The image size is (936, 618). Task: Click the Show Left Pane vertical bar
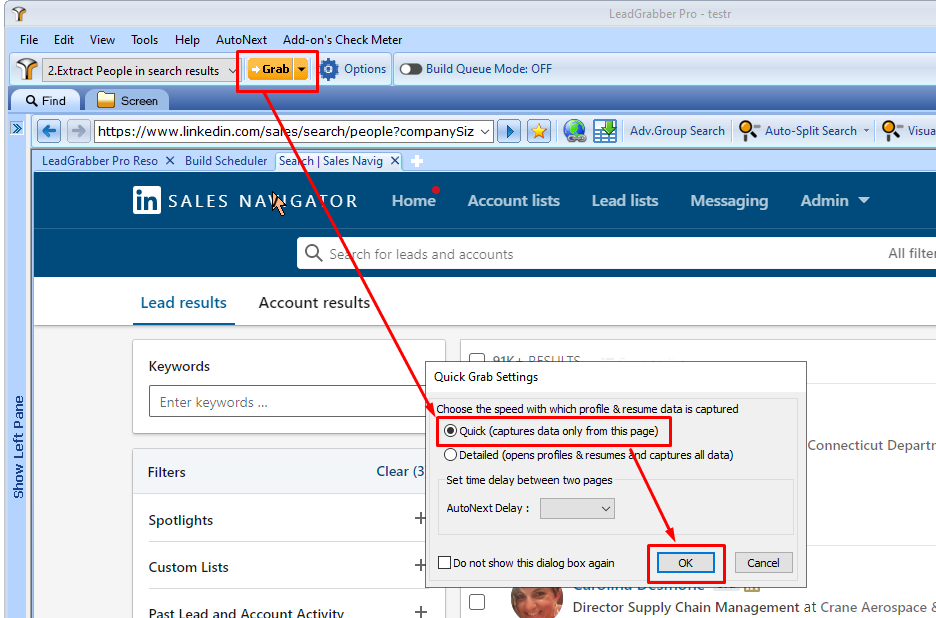pos(18,447)
